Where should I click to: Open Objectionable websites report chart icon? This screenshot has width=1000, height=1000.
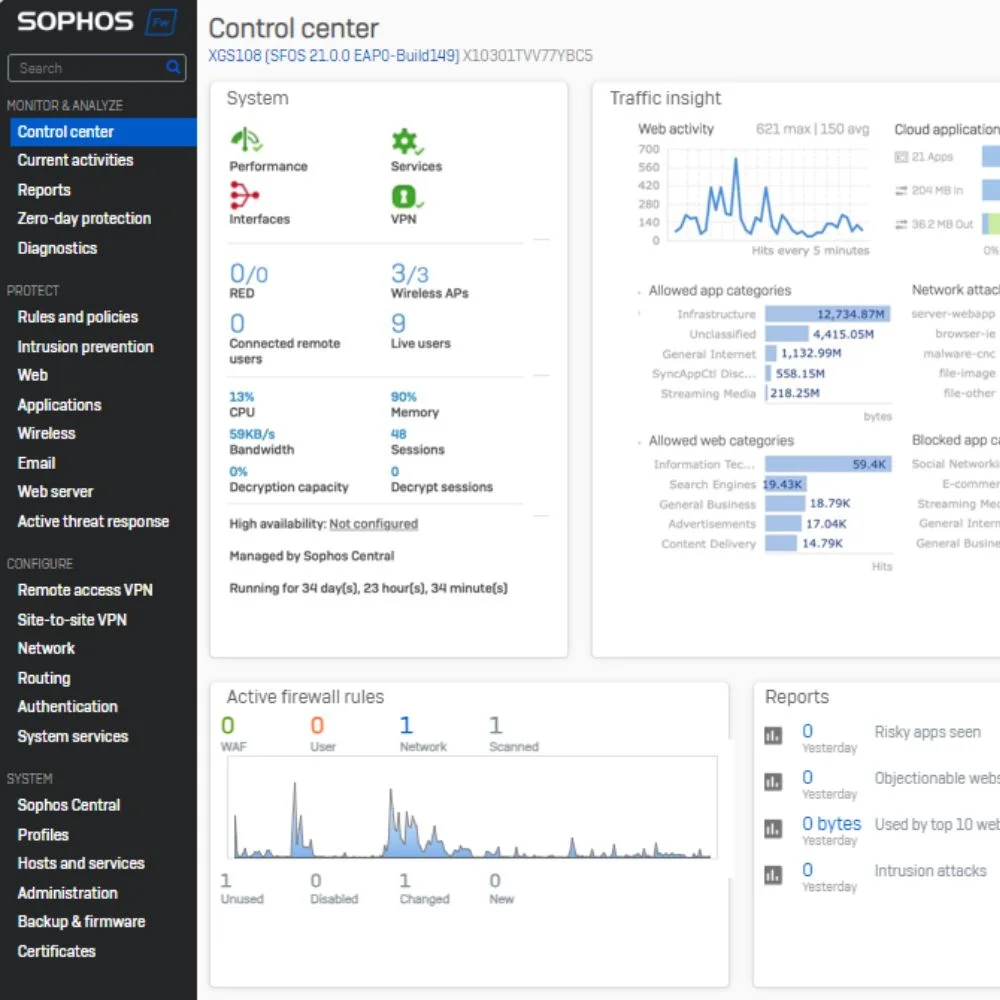773,782
